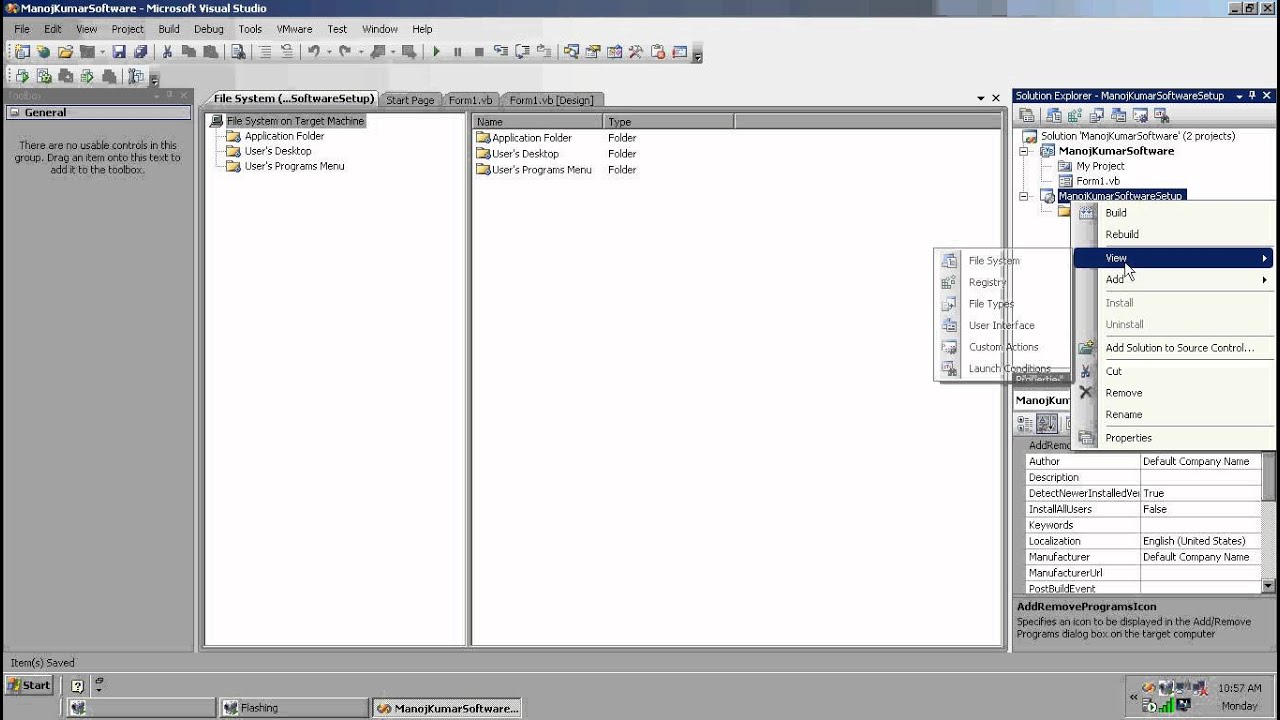Click the Undo toolbar icon
The height and width of the screenshot is (720, 1280).
point(314,52)
